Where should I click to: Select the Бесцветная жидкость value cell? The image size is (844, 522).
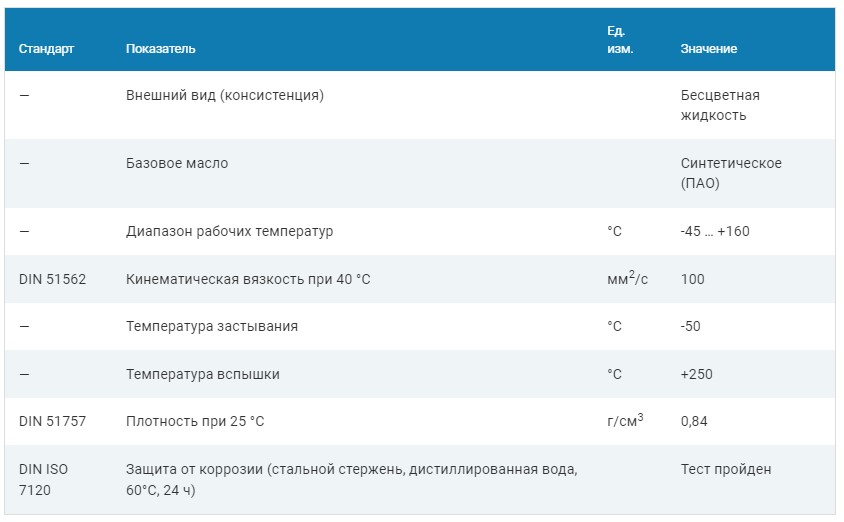tap(720, 105)
